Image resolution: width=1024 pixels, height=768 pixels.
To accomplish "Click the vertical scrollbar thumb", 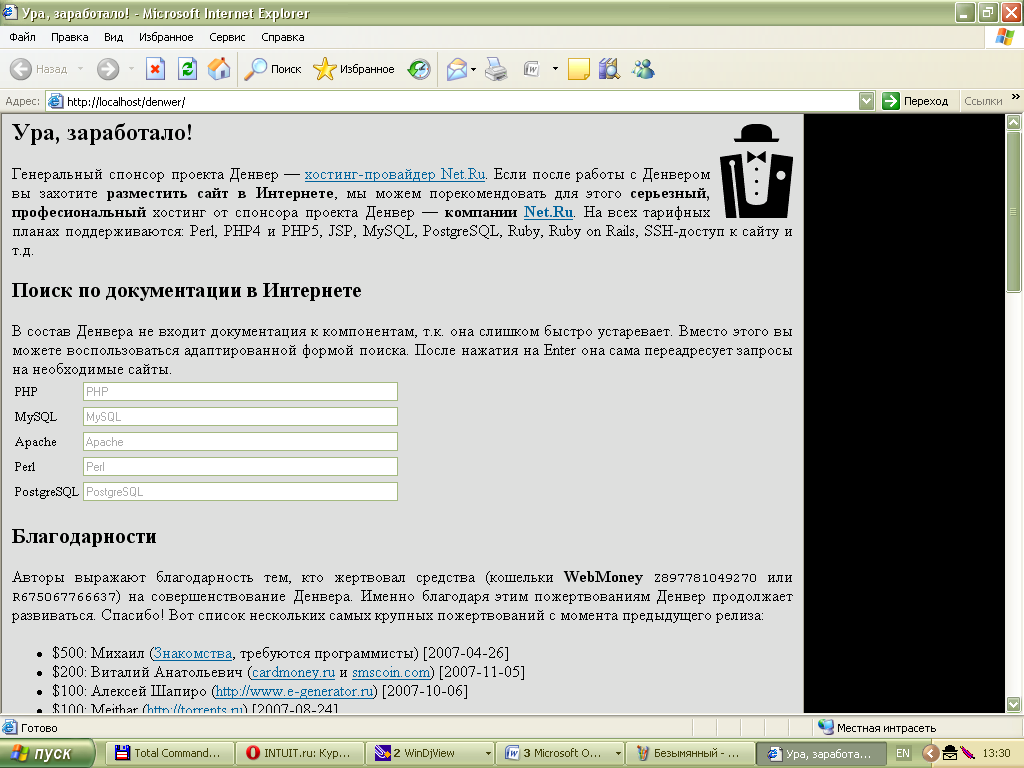I will click(1014, 212).
